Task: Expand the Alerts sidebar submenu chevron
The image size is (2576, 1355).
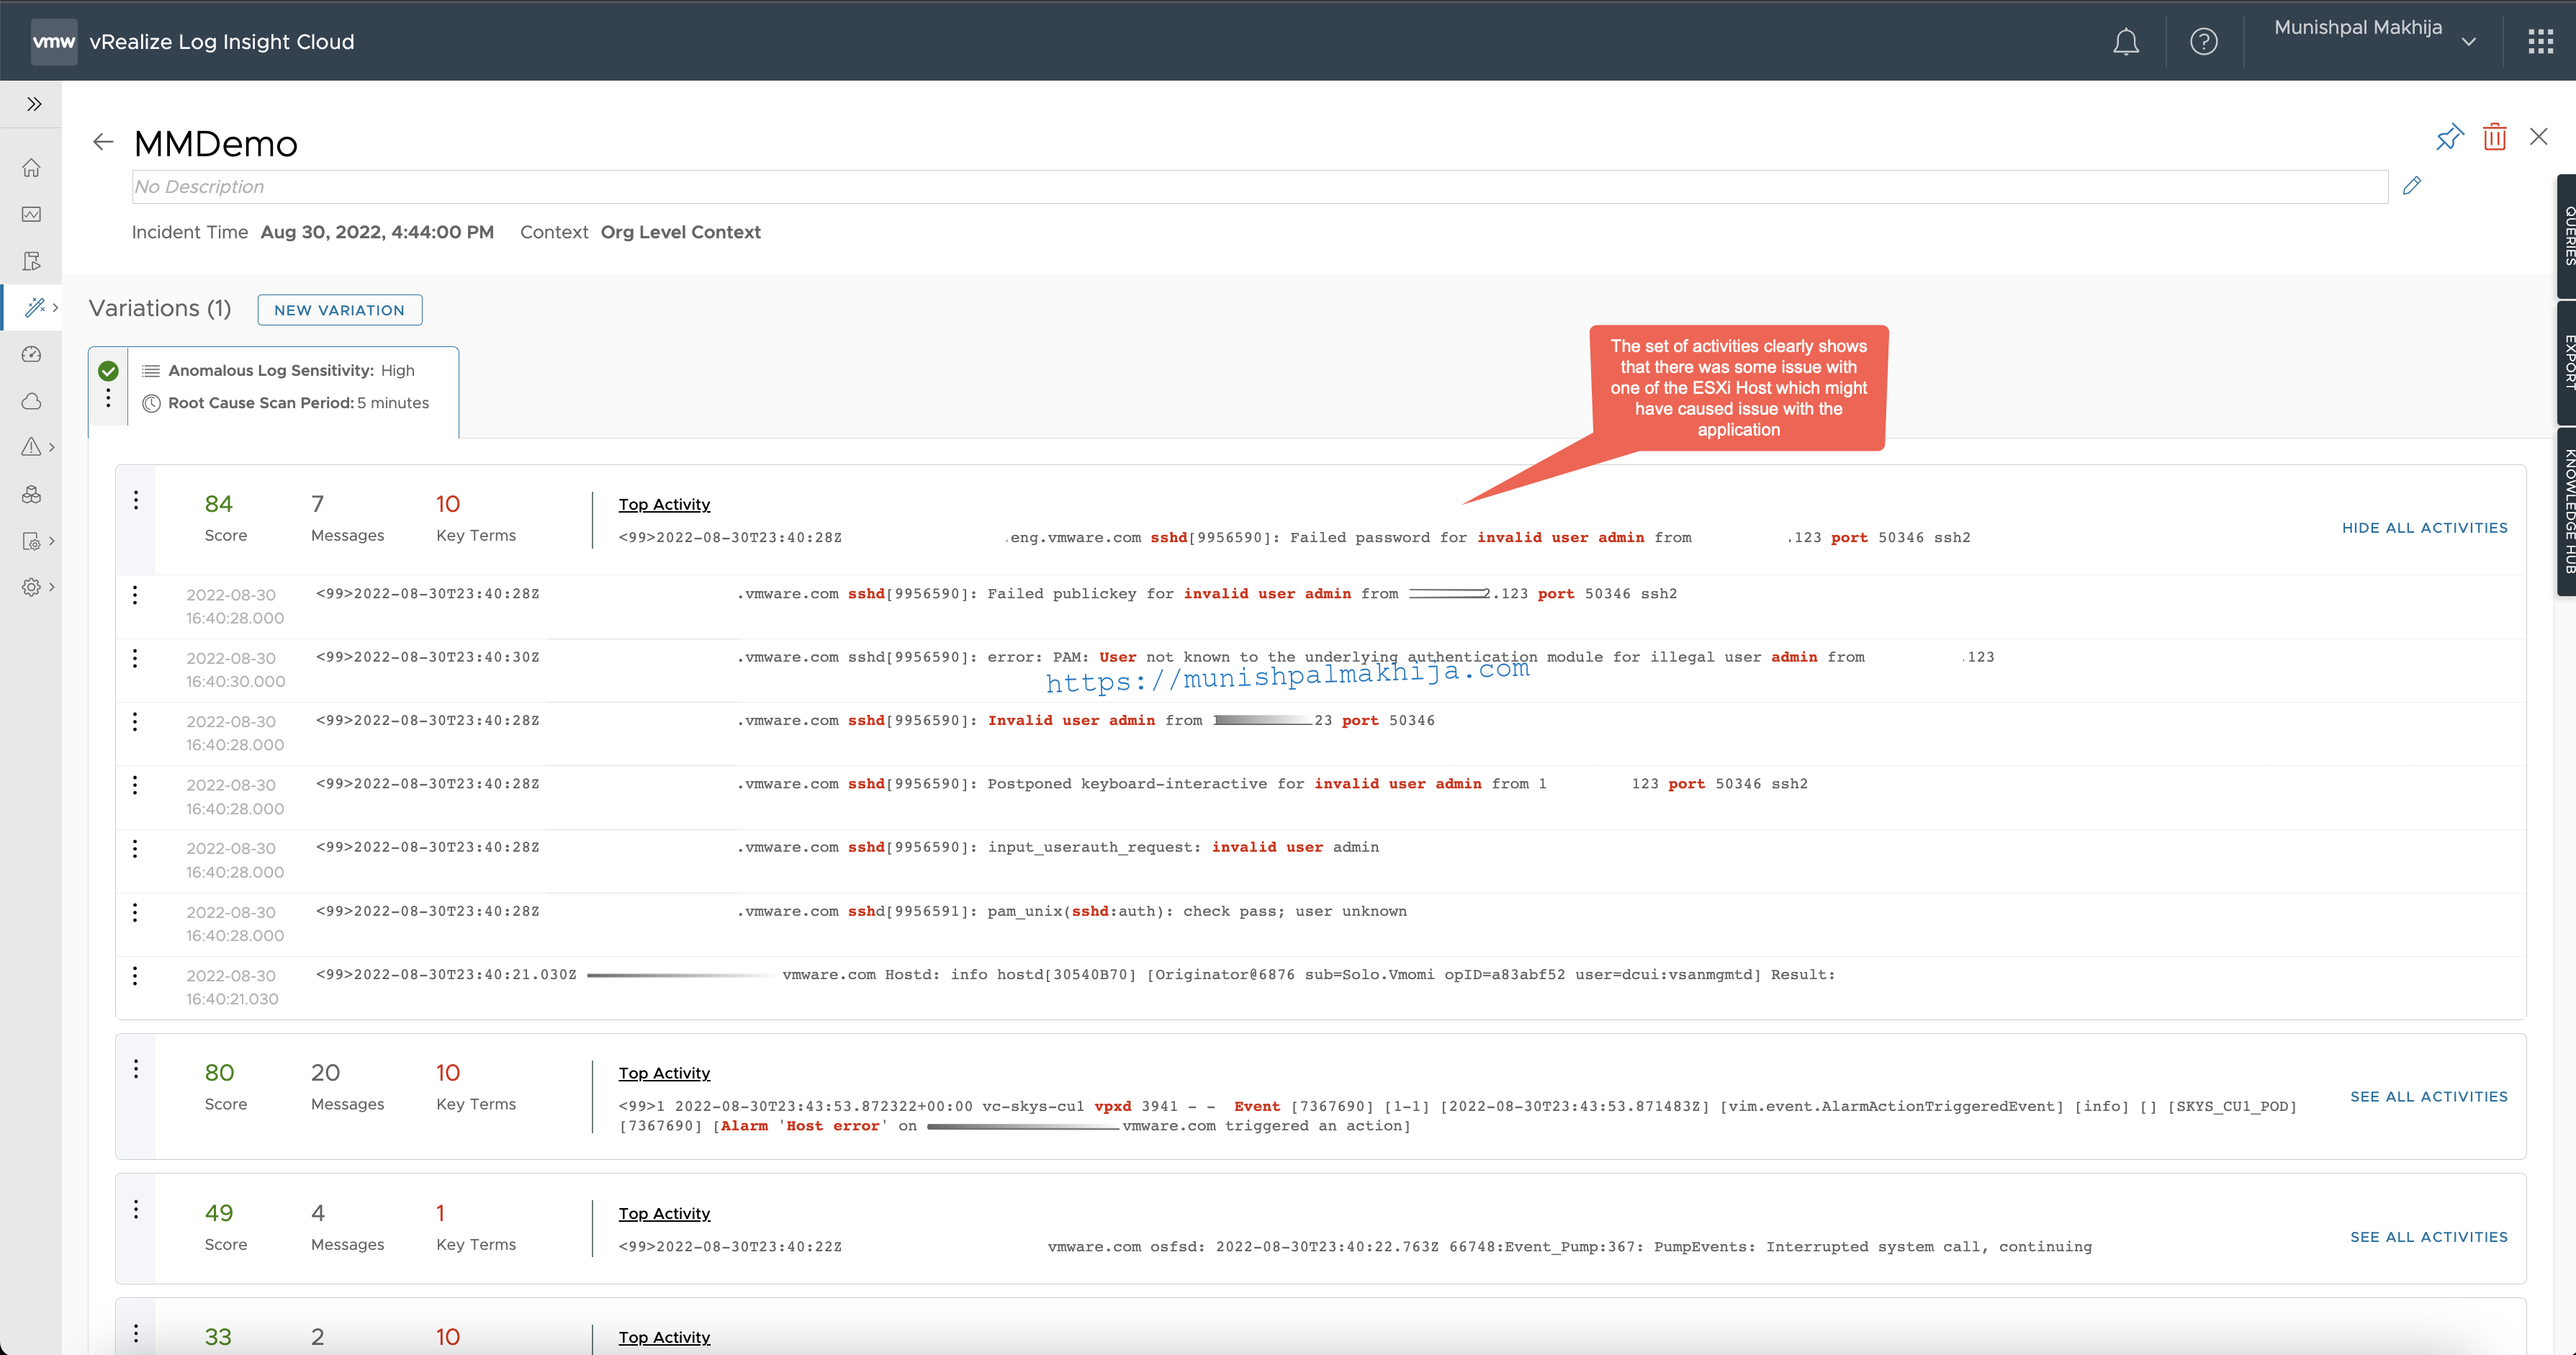Action: [52, 447]
